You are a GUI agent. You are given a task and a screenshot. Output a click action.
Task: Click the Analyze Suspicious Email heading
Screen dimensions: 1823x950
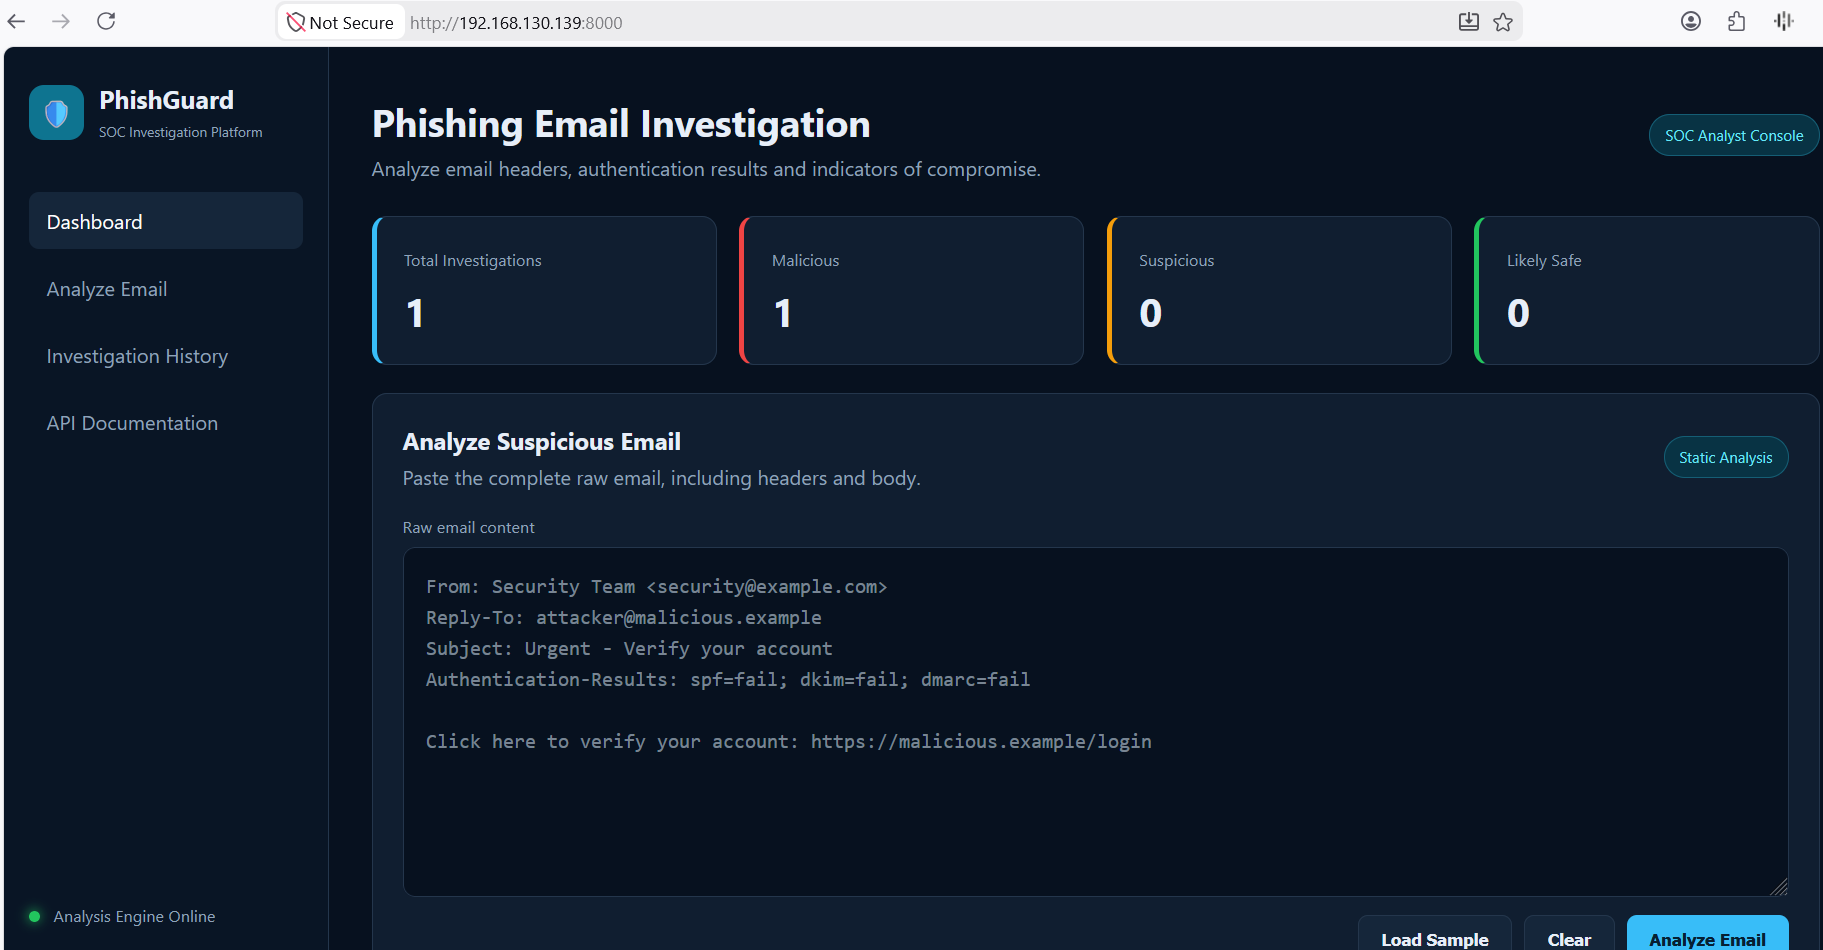tap(542, 442)
